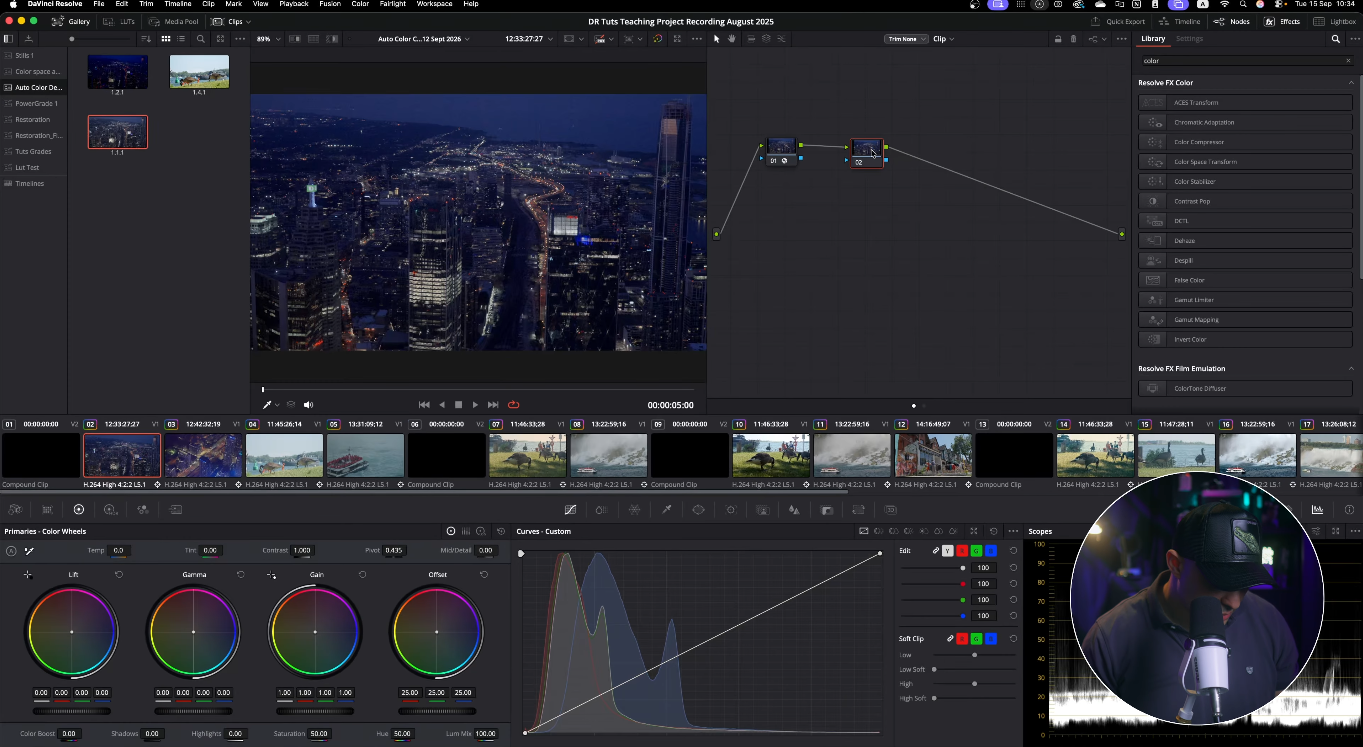Toggle curve channel ganging link
The image size is (1363, 747).
(x=936, y=551)
